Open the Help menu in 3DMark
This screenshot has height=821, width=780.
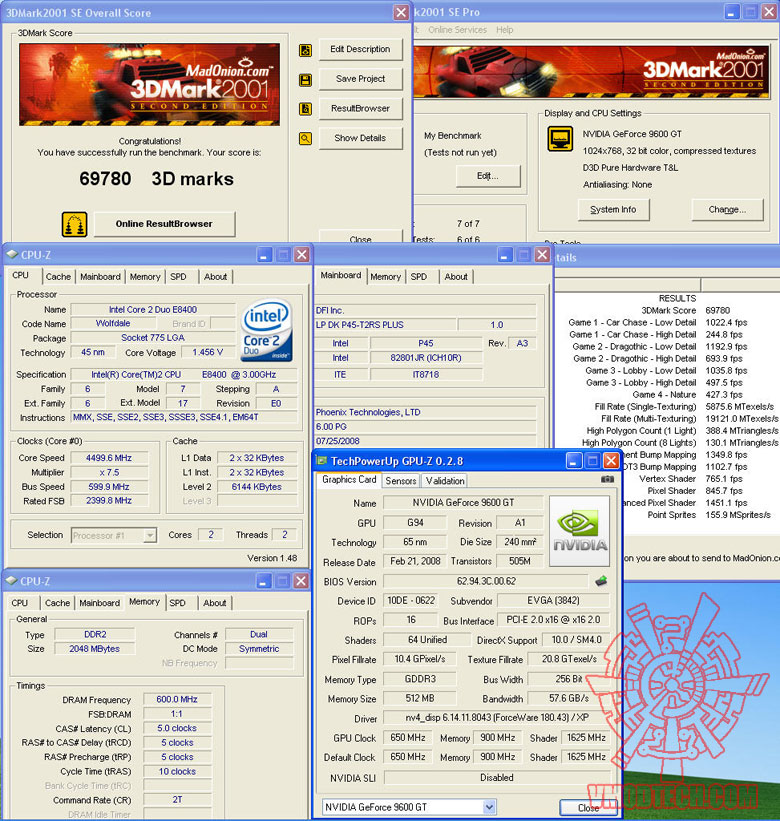[x=505, y=30]
